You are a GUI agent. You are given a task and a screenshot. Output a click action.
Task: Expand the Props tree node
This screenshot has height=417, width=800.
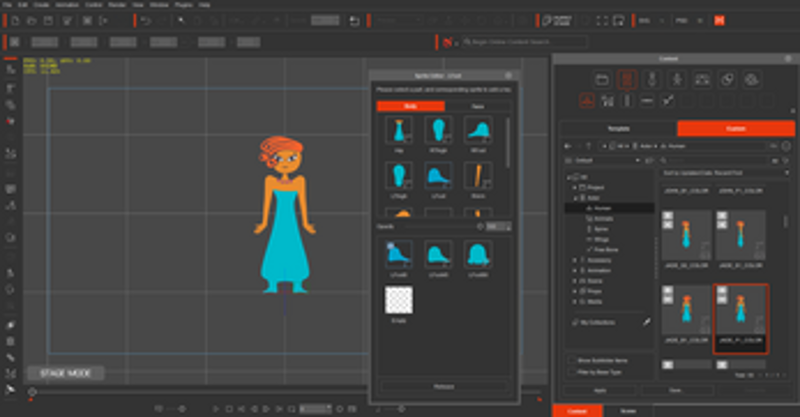574,291
